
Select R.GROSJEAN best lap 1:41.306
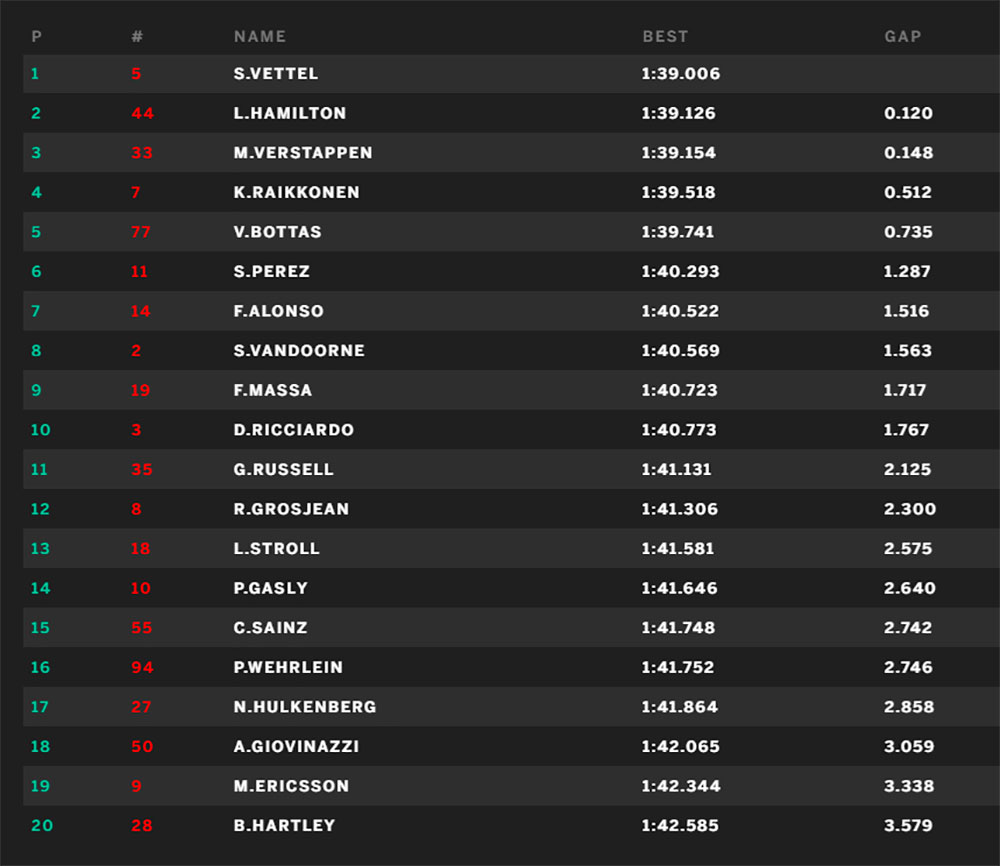click(679, 508)
